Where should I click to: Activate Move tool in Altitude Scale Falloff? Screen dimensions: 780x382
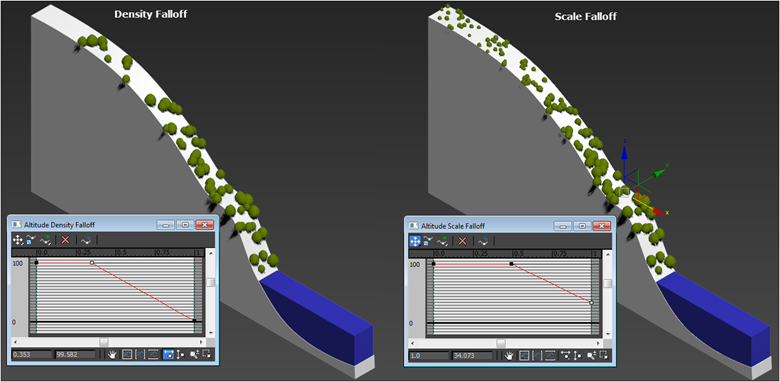(415, 241)
